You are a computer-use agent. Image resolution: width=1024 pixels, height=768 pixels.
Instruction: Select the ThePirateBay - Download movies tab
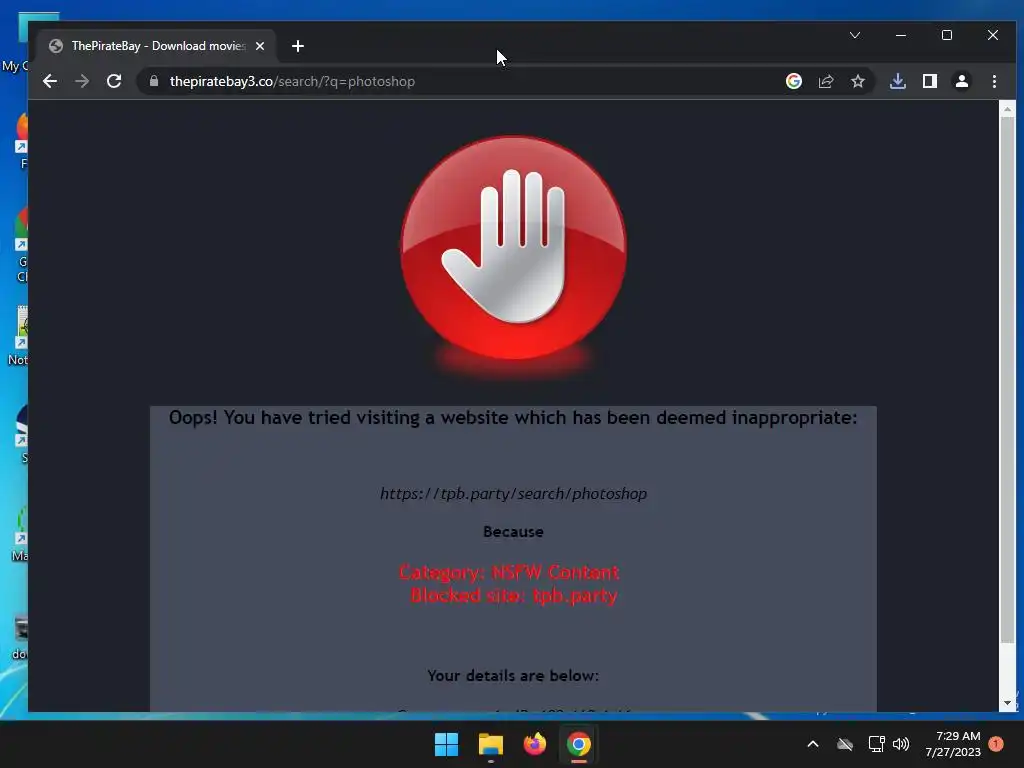[157, 46]
